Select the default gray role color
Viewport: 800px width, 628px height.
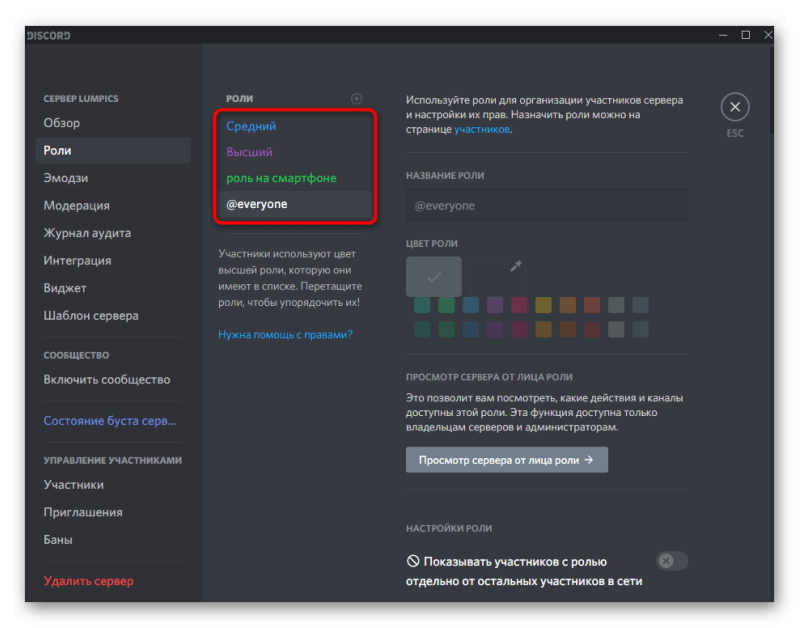pos(434,277)
